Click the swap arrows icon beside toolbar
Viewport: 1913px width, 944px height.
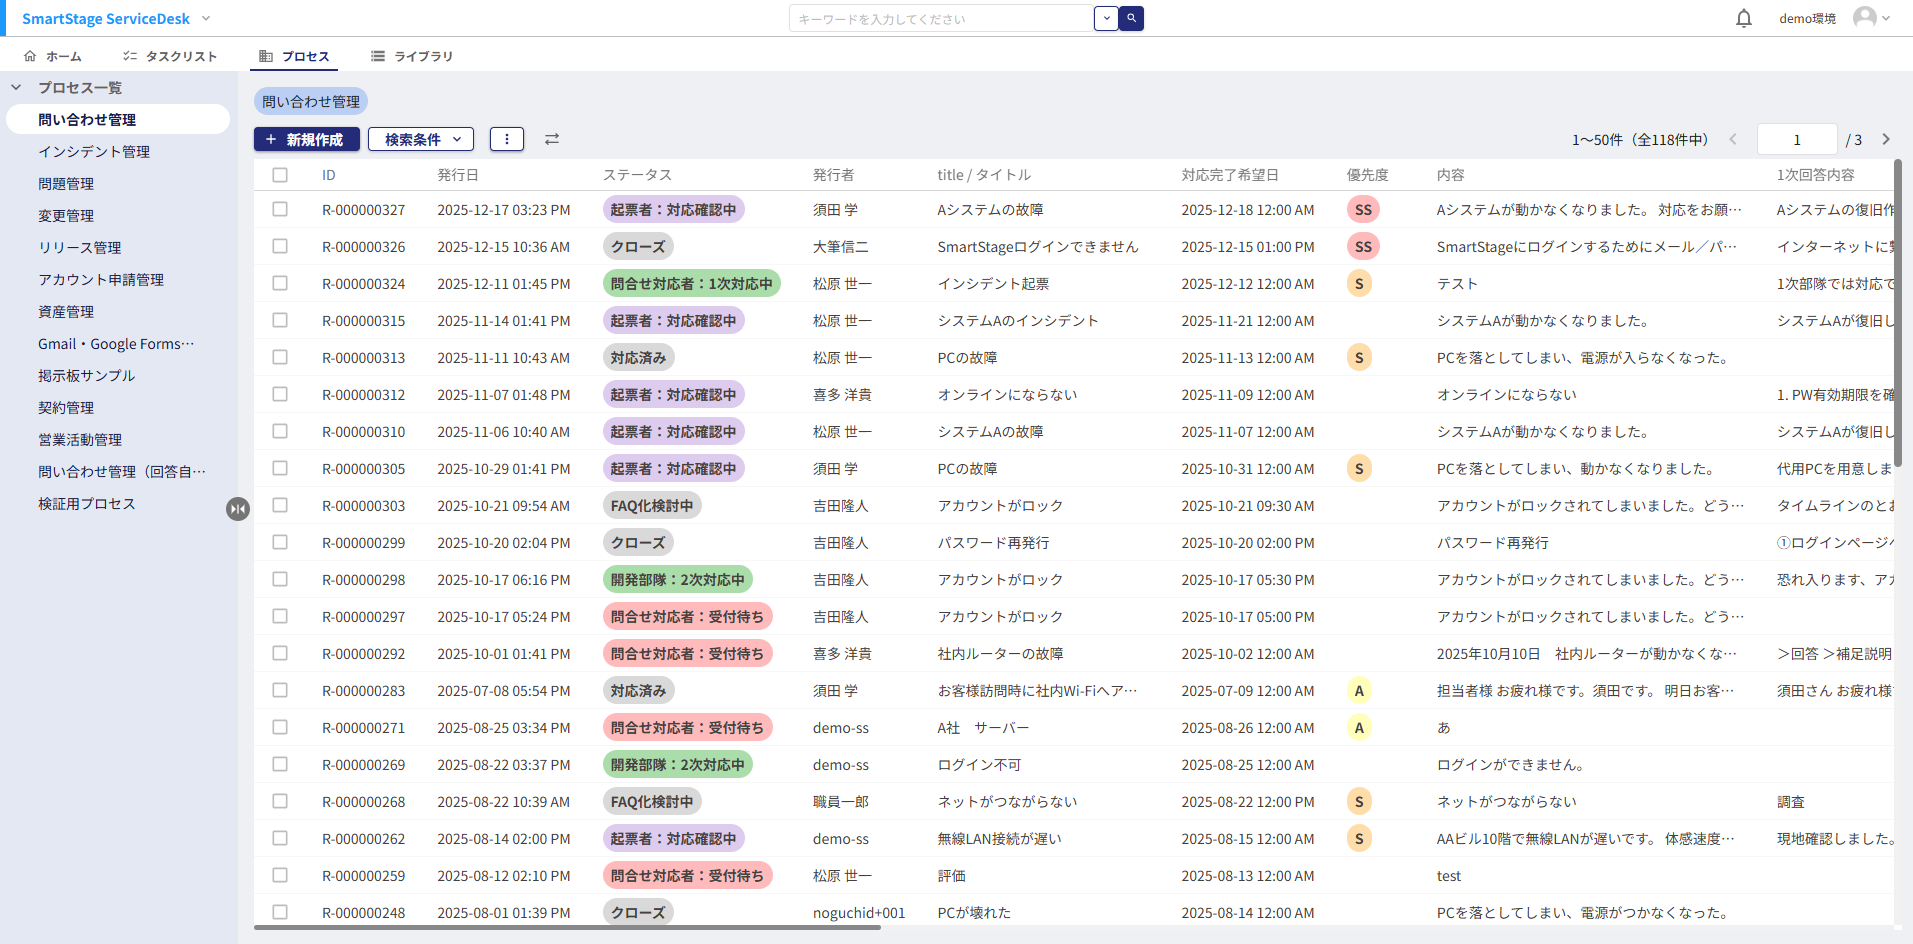click(552, 139)
